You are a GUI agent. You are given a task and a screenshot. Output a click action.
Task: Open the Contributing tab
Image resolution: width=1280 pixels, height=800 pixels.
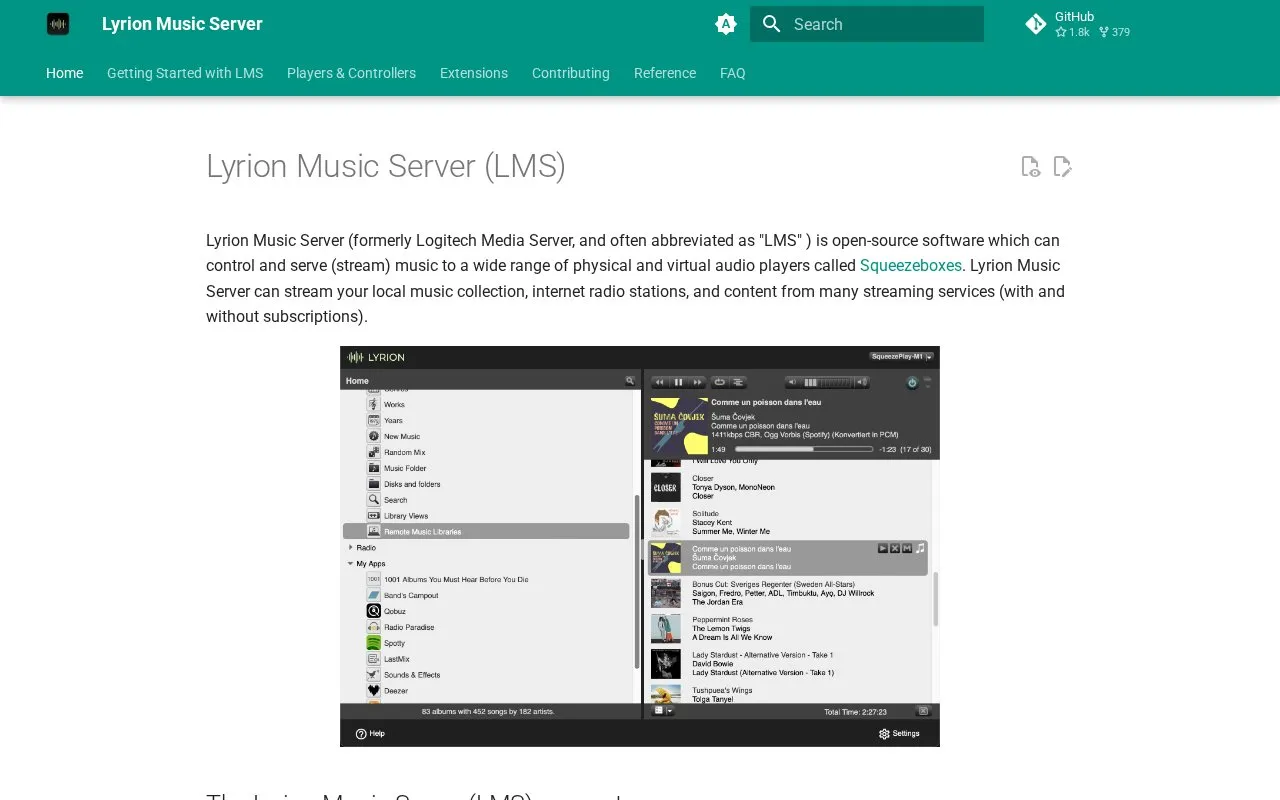coord(571,73)
